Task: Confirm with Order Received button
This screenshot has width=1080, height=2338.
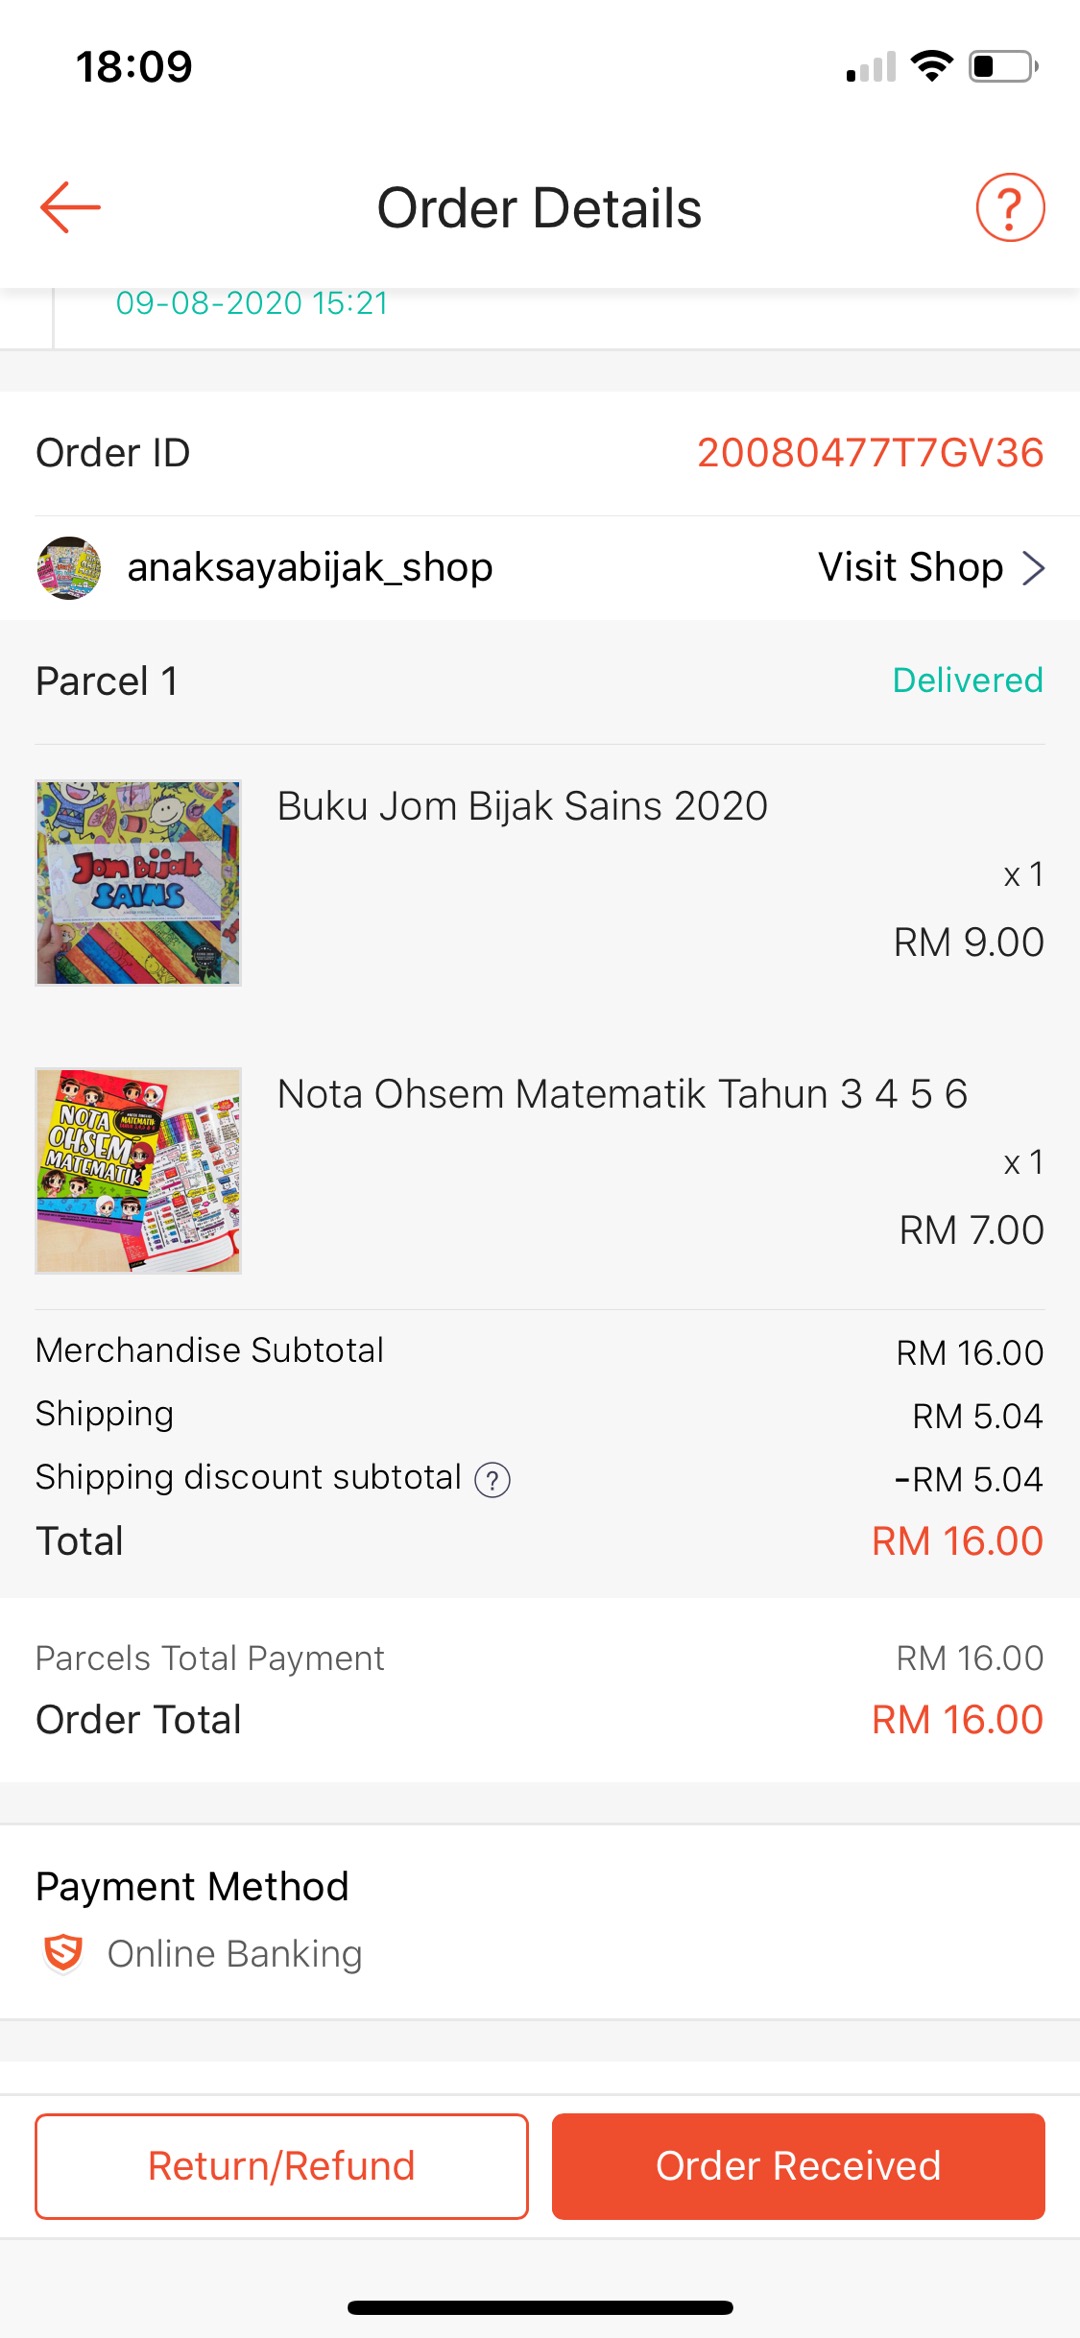Action: tap(798, 2166)
